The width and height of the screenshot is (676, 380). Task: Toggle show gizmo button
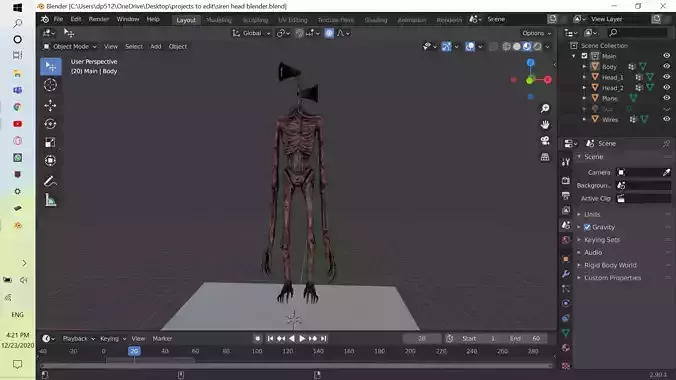446,47
